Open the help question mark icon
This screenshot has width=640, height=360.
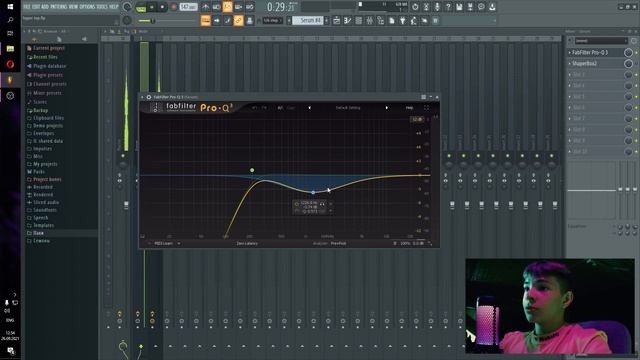(448, 7)
